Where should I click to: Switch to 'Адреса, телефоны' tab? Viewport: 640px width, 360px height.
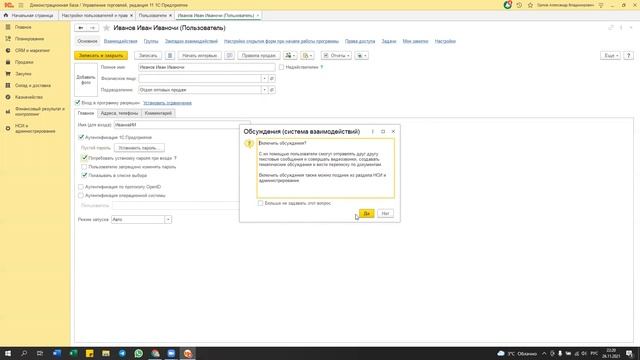(120, 113)
